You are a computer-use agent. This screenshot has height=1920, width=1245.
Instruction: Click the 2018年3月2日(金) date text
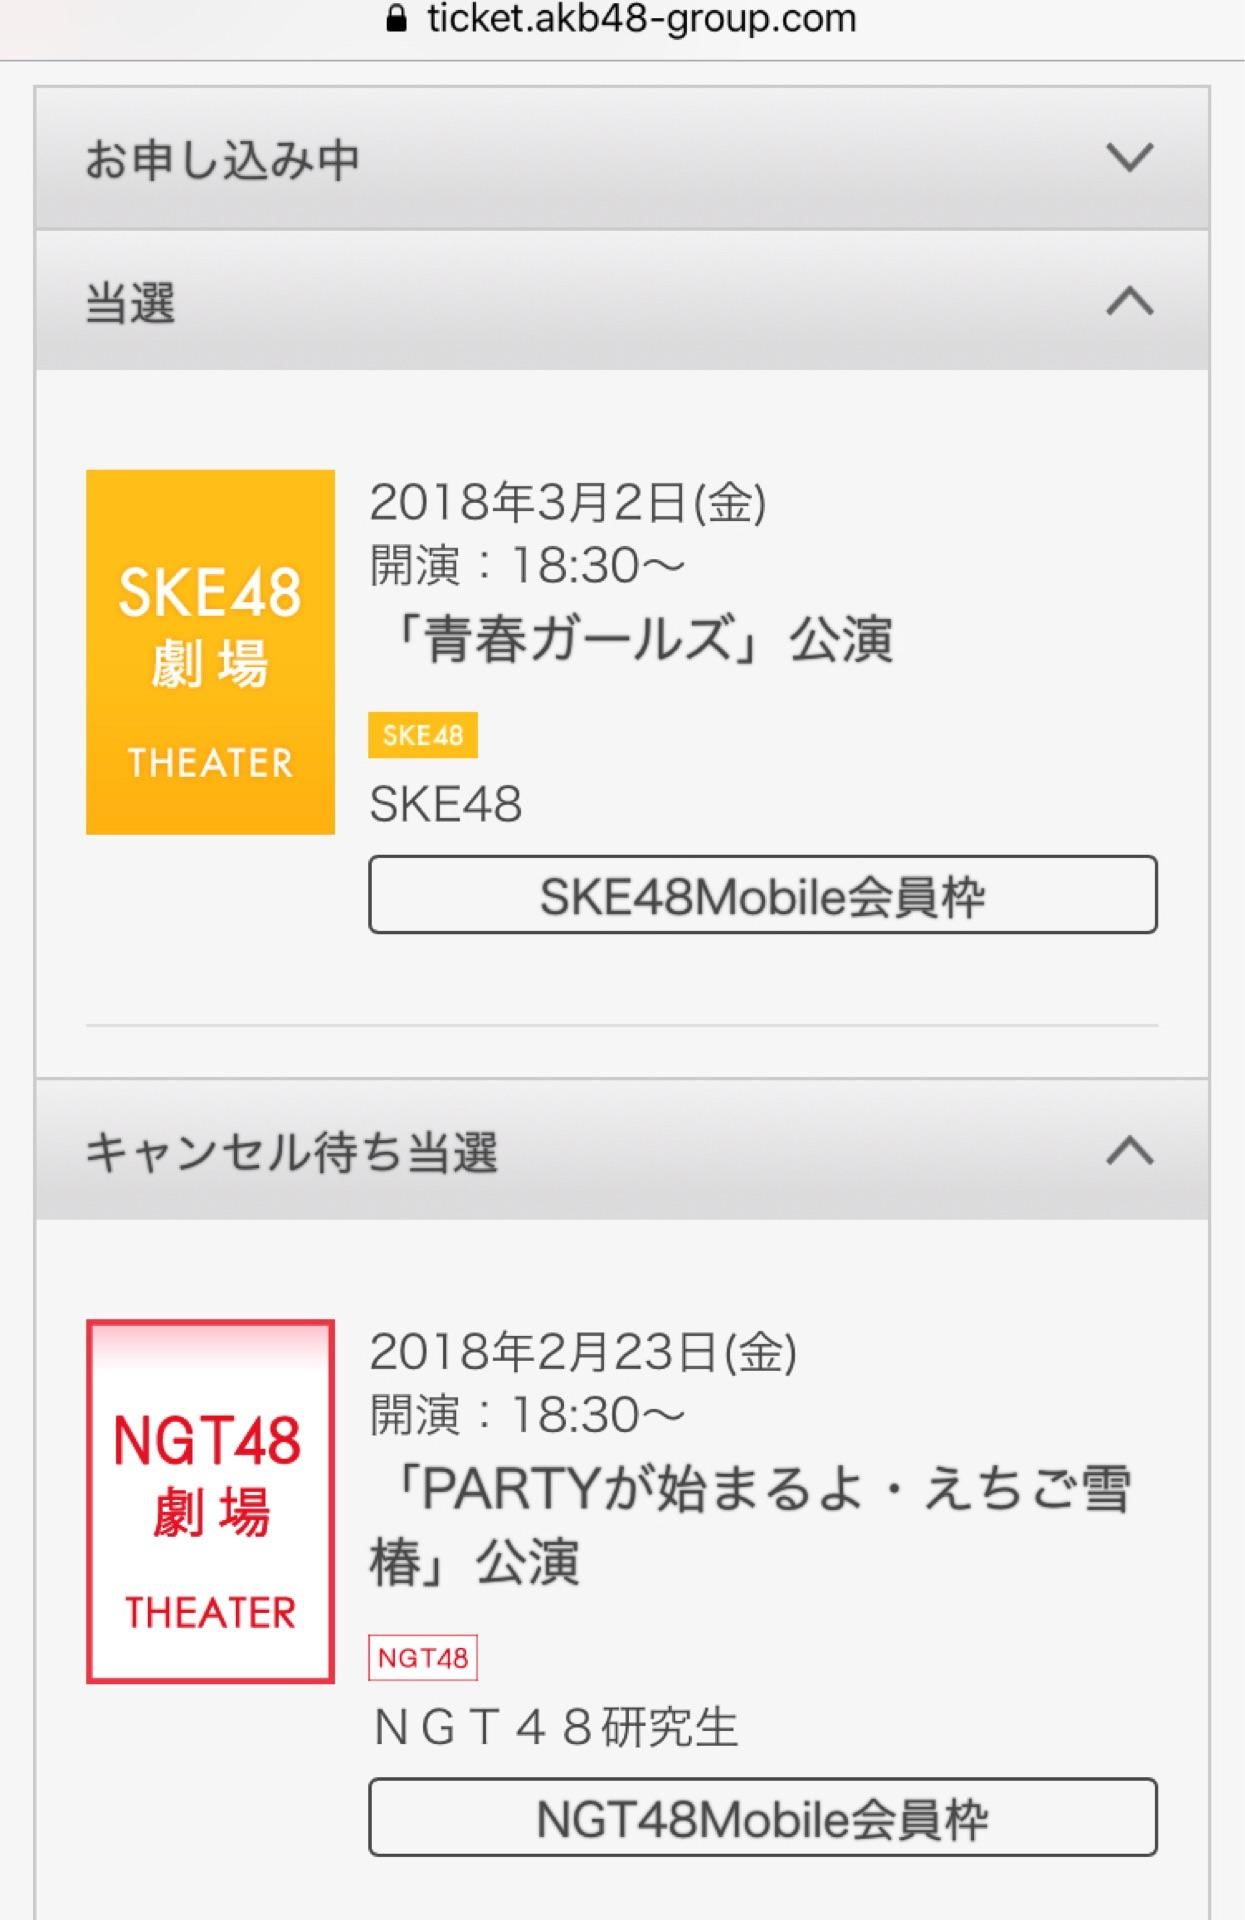[568, 502]
